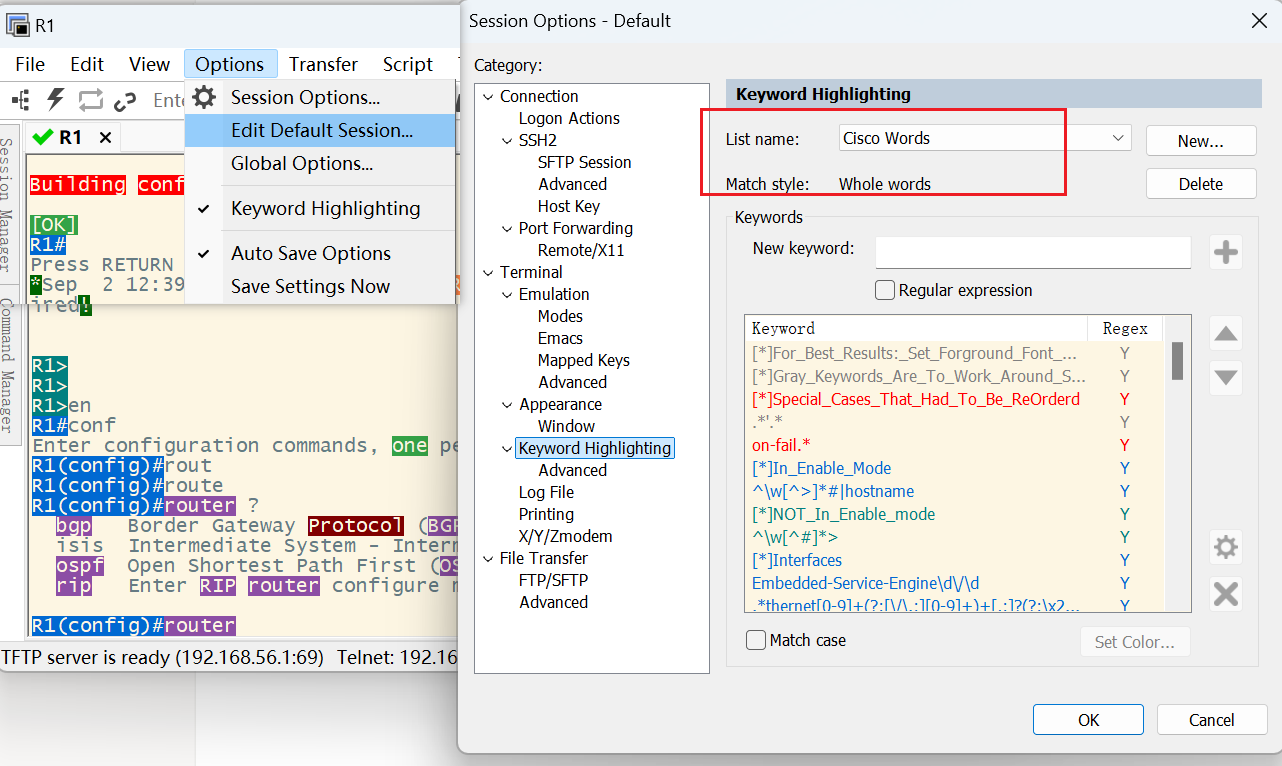Click the gear icon beside Session Options
The image size is (1282, 766).
[204, 97]
